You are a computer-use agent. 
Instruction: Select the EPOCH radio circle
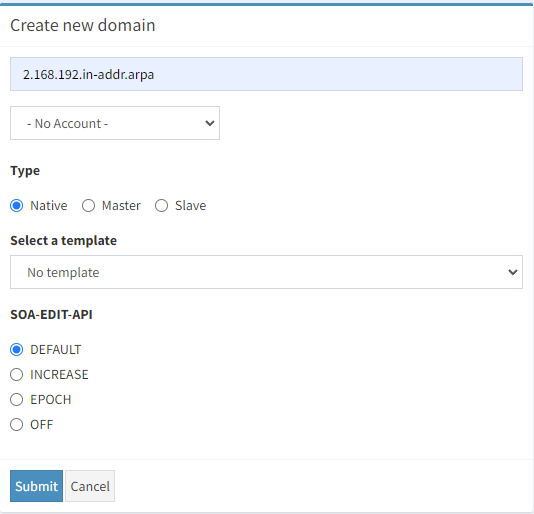17,400
